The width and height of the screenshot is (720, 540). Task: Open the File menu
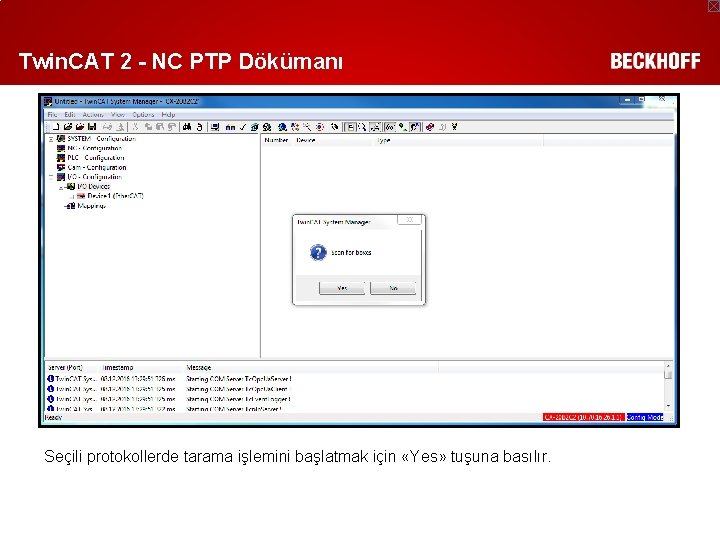[x=52, y=114]
